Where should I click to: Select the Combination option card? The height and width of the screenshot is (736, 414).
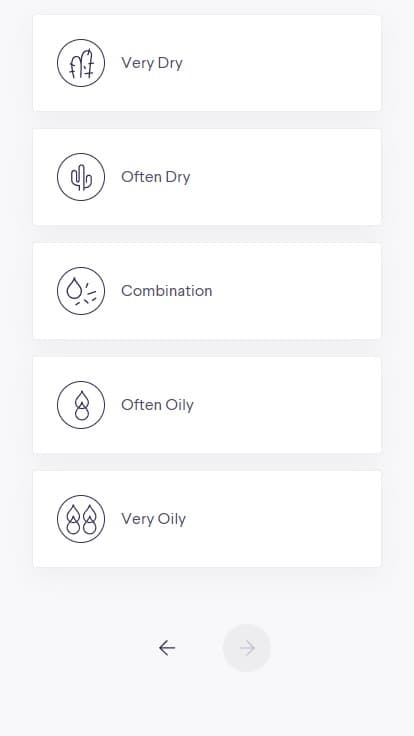(207, 291)
